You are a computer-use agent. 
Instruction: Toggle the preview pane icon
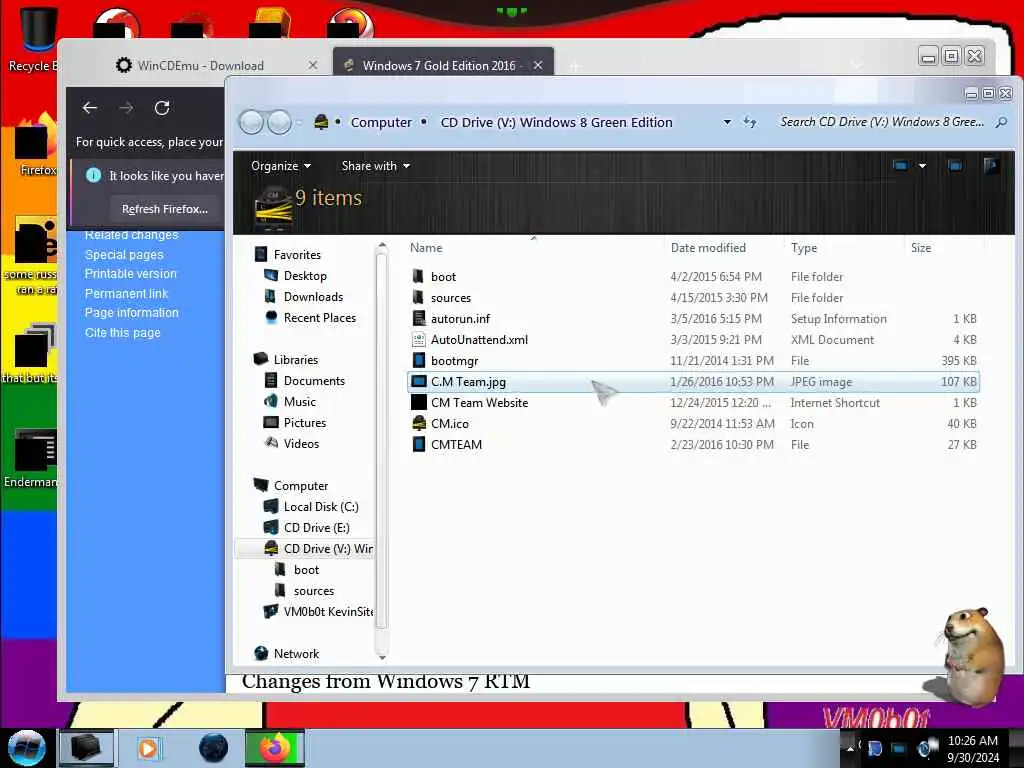coord(955,166)
